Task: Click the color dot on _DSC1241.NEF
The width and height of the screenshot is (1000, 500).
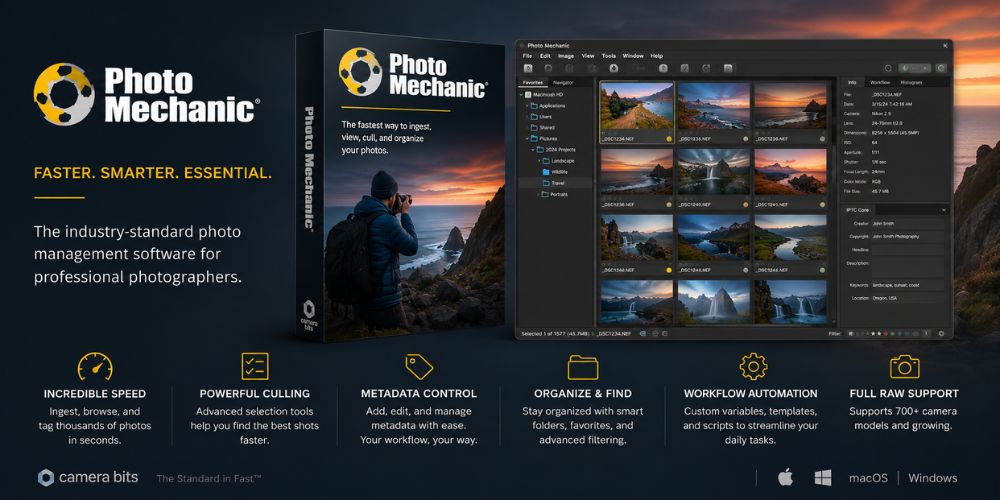Action: (x=823, y=205)
